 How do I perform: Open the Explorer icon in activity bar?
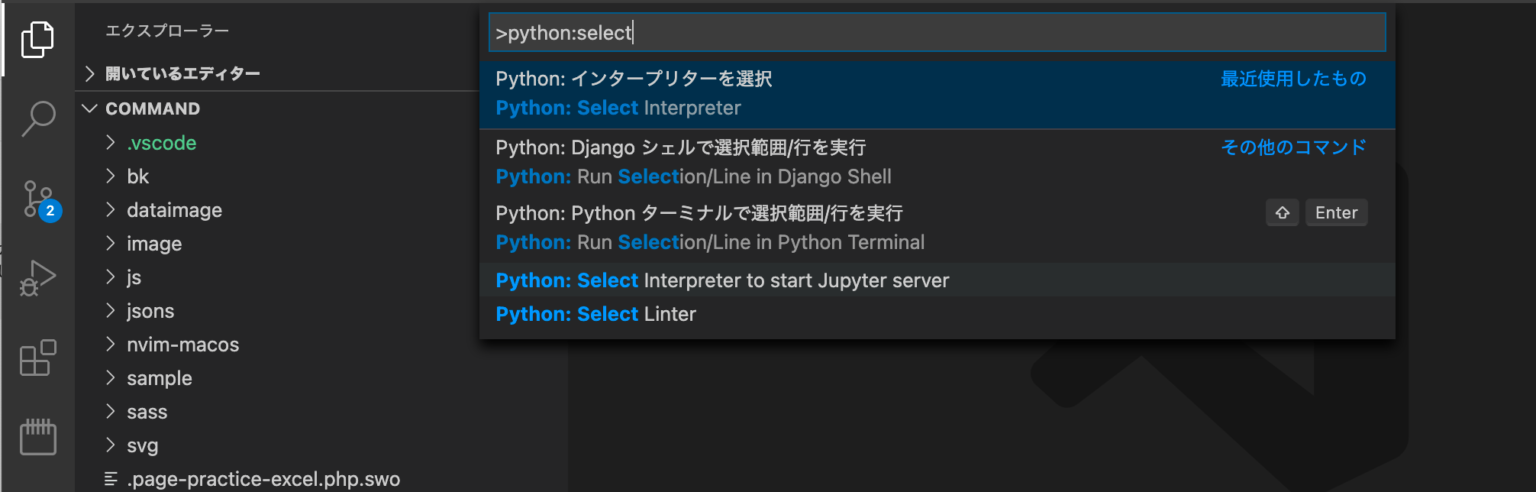tap(37, 39)
